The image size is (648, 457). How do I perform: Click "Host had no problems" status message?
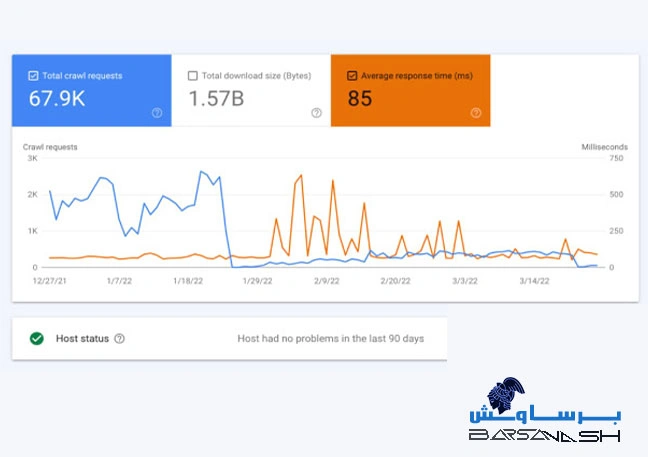330,339
